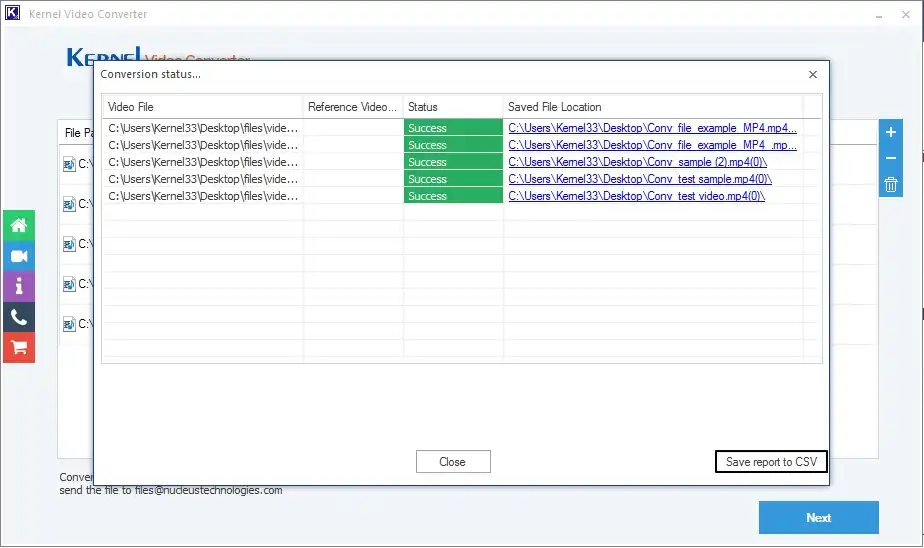Click third file icon in background file list
This screenshot has width=924, height=548.
coord(69,244)
